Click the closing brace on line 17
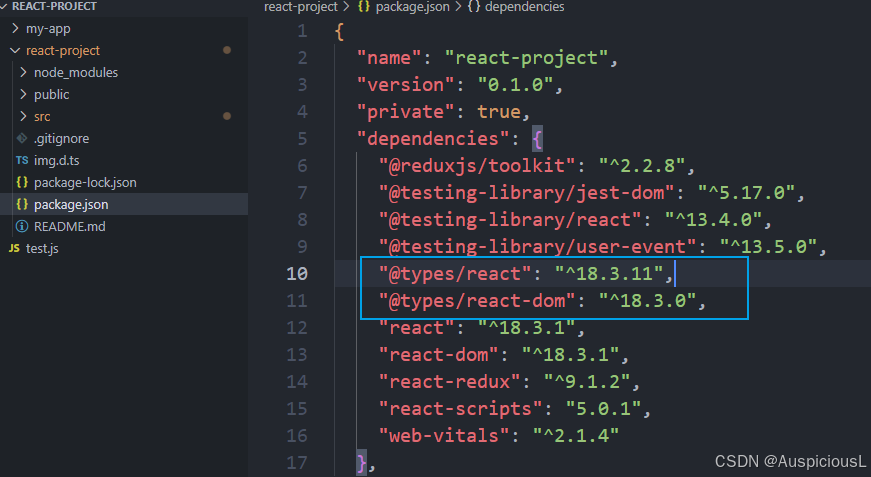The height and width of the screenshot is (477, 871). click(362, 463)
